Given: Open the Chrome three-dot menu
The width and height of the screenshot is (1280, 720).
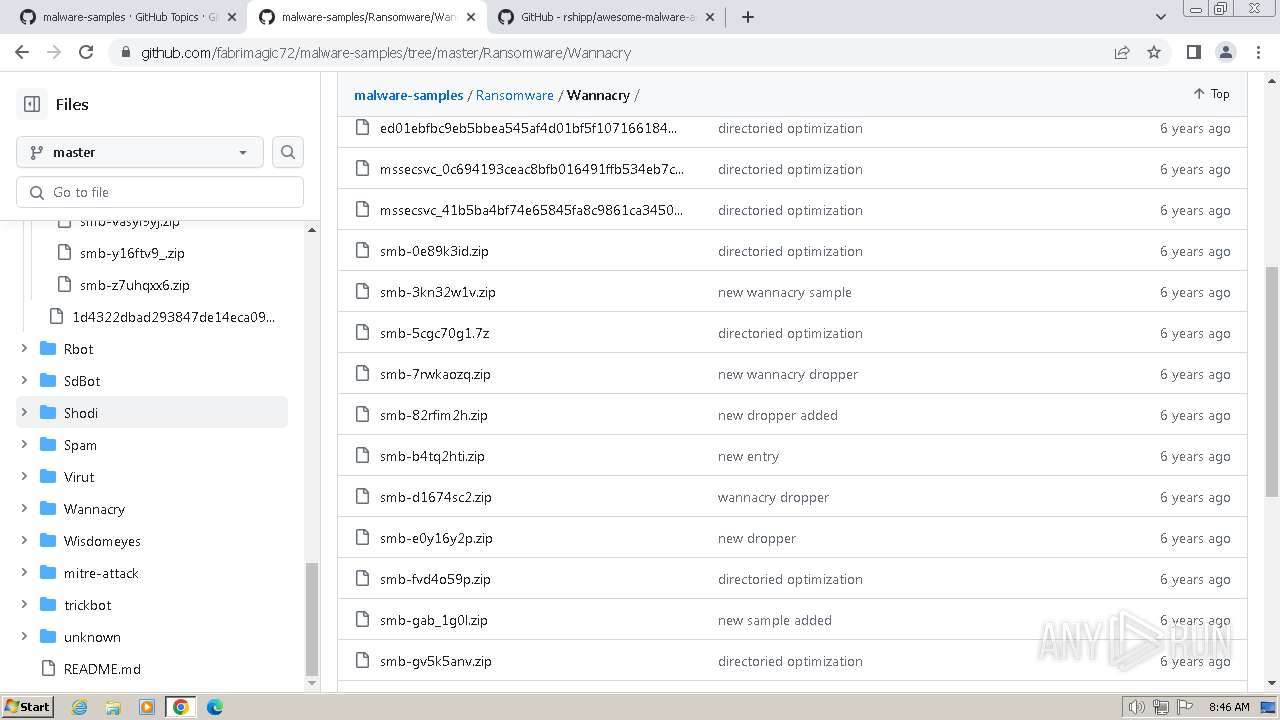Looking at the screenshot, I should [1257, 53].
